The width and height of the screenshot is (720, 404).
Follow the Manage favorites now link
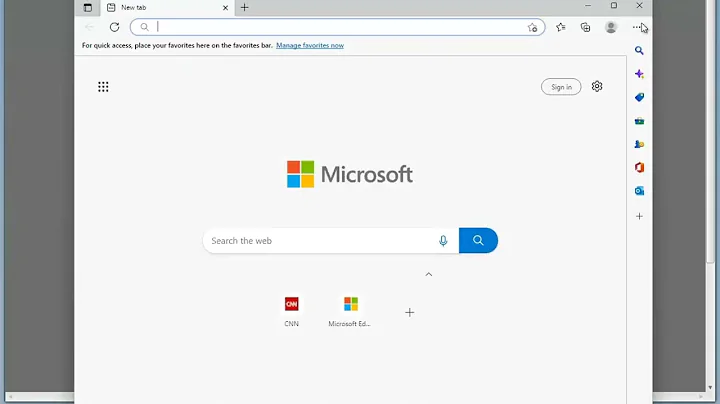[x=310, y=45]
